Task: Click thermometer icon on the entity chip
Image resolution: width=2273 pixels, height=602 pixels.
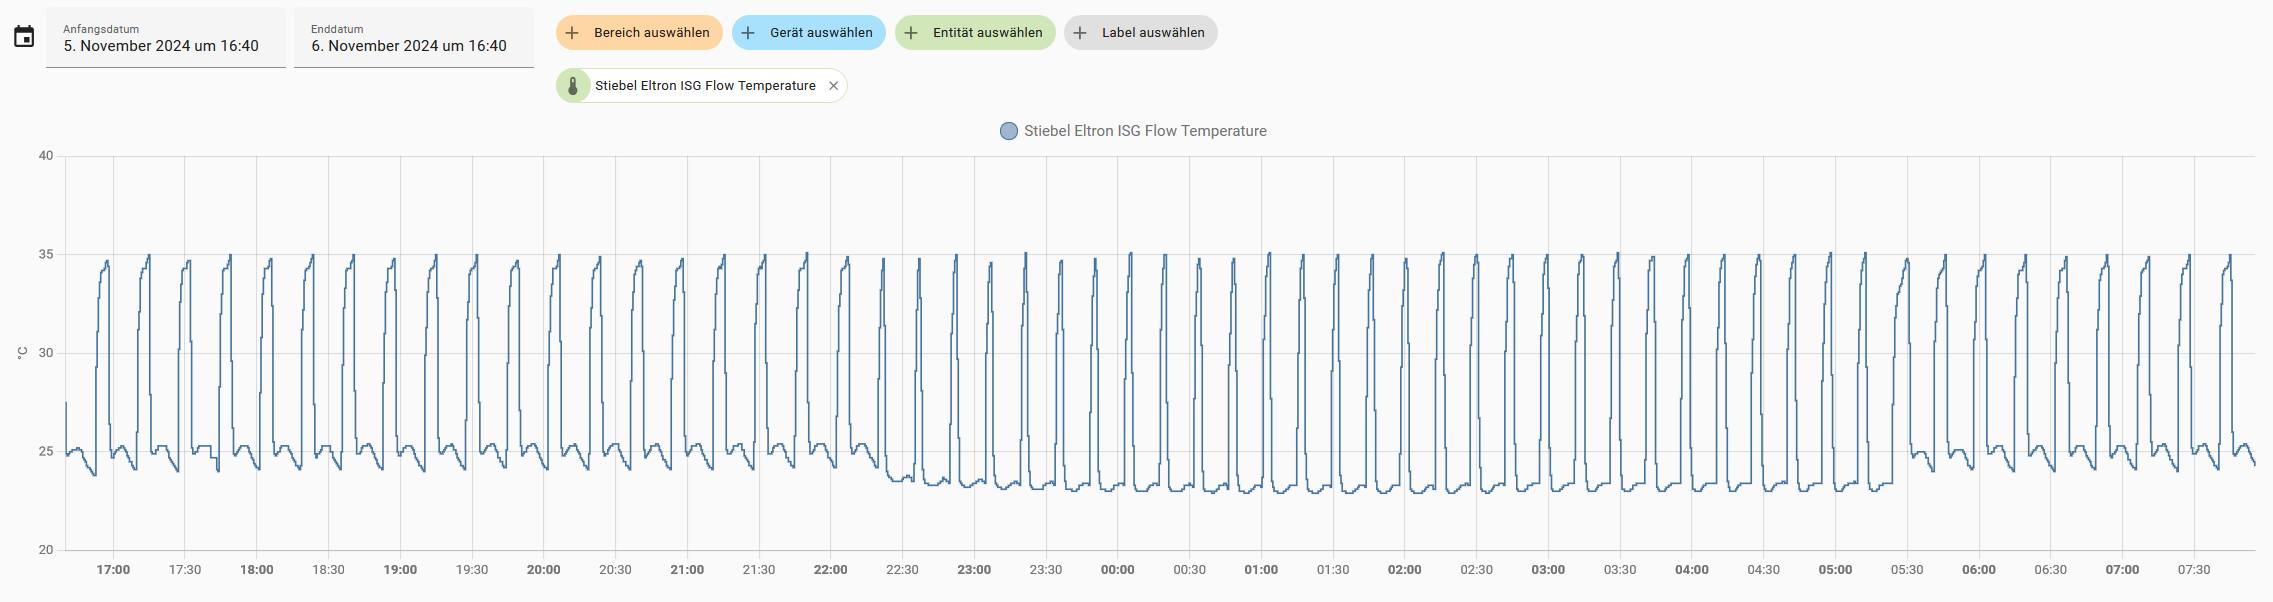Action: 573,86
